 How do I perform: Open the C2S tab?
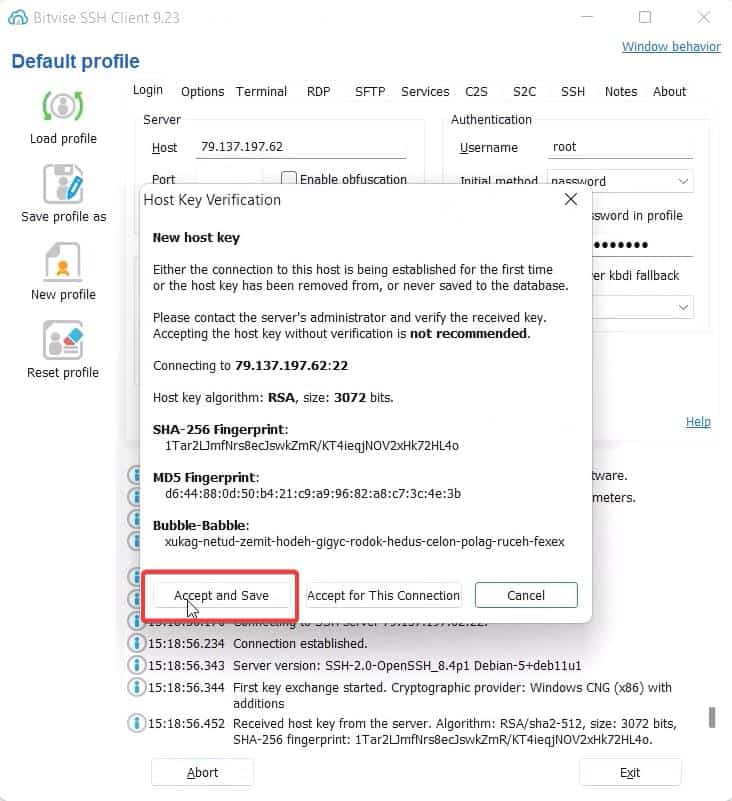tap(476, 91)
